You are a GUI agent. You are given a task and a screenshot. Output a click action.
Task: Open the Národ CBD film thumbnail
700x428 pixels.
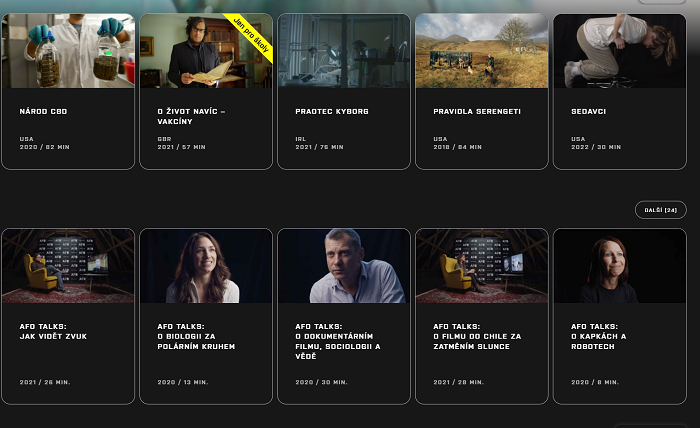[x=68, y=51]
